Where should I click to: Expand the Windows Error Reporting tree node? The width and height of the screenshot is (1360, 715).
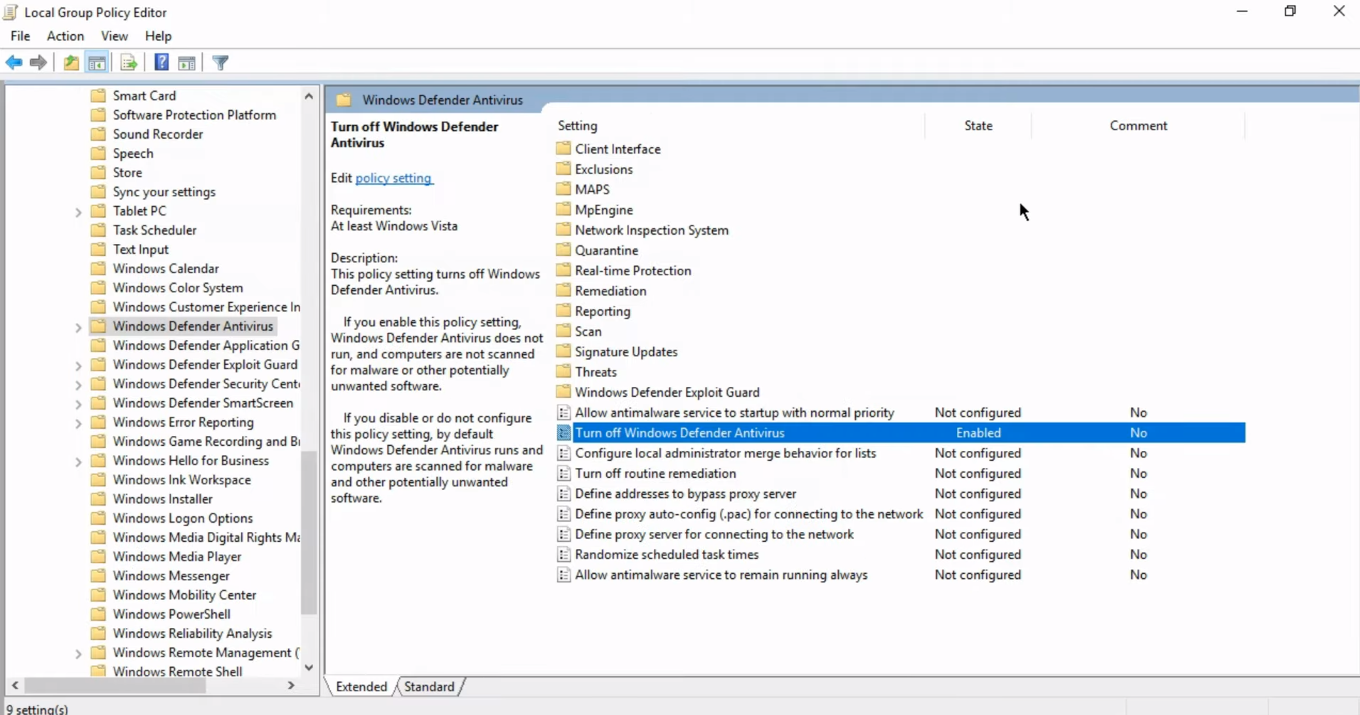[78, 423]
